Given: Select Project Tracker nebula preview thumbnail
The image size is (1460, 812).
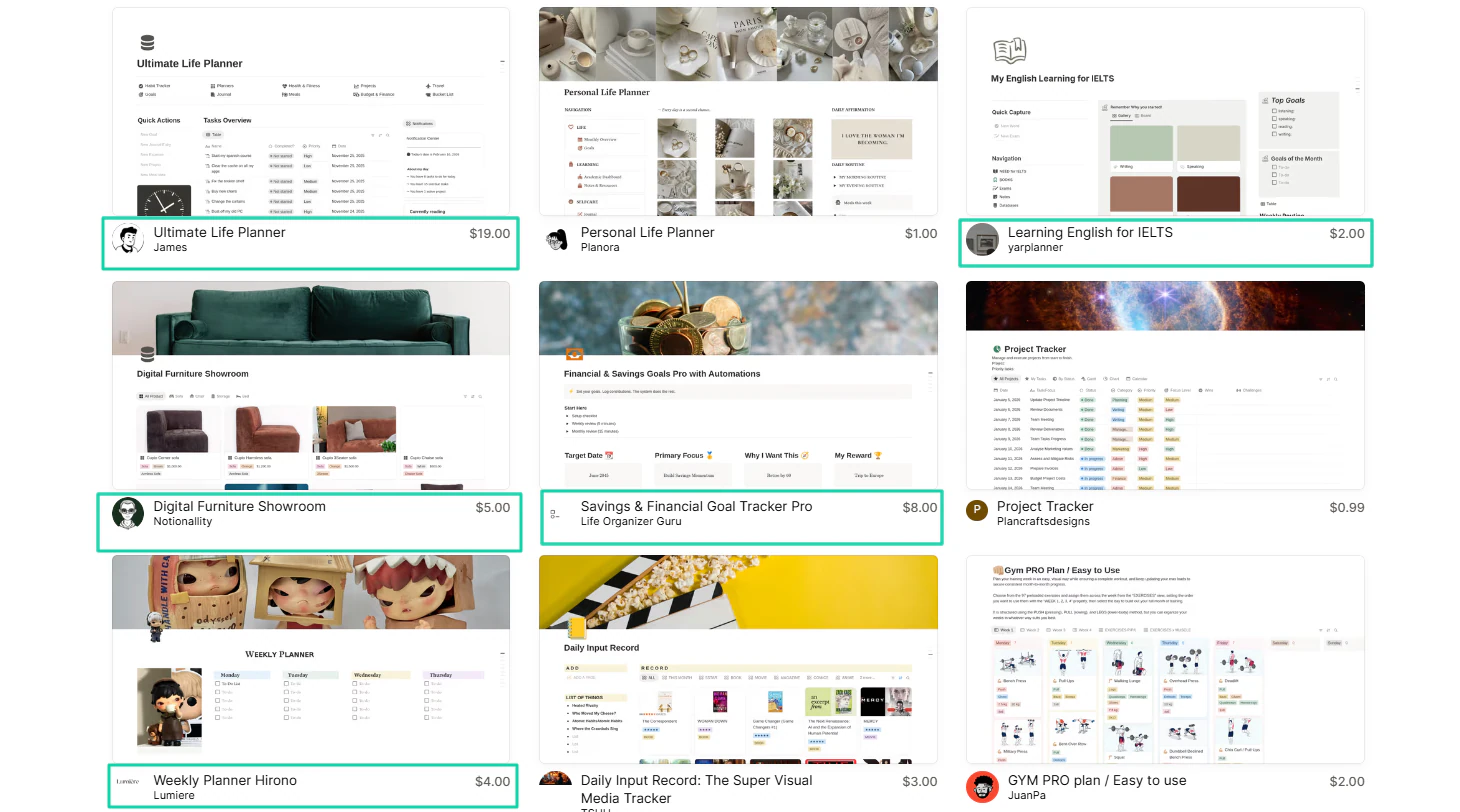Looking at the screenshot, I should 1165,385.
